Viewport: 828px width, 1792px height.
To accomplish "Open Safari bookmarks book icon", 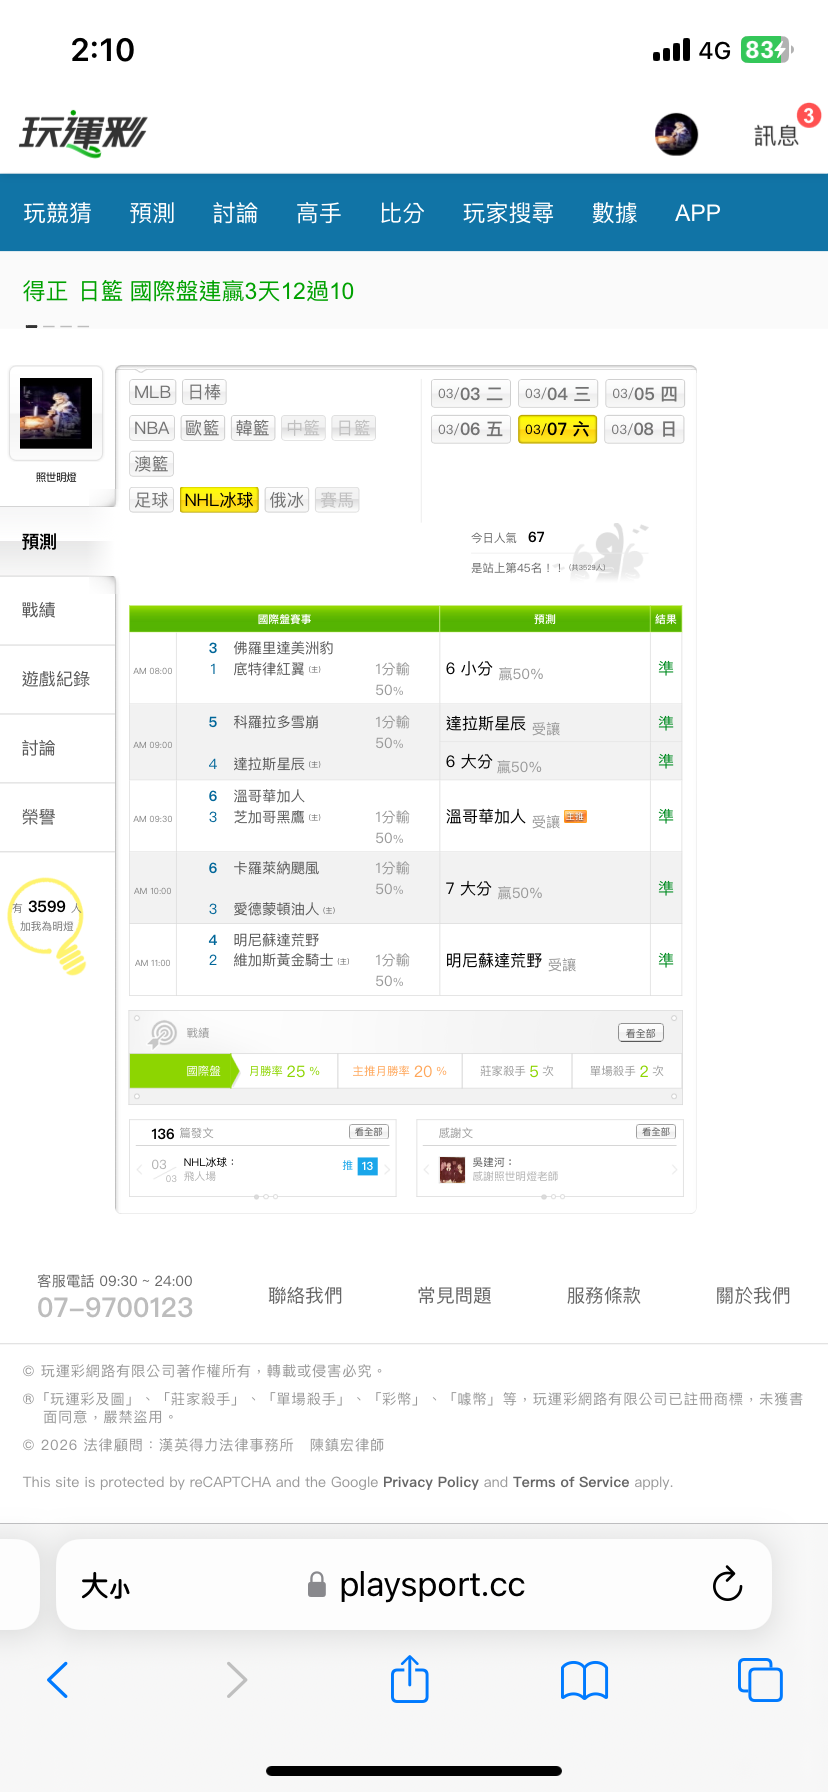I will [x=585, y=1680].
